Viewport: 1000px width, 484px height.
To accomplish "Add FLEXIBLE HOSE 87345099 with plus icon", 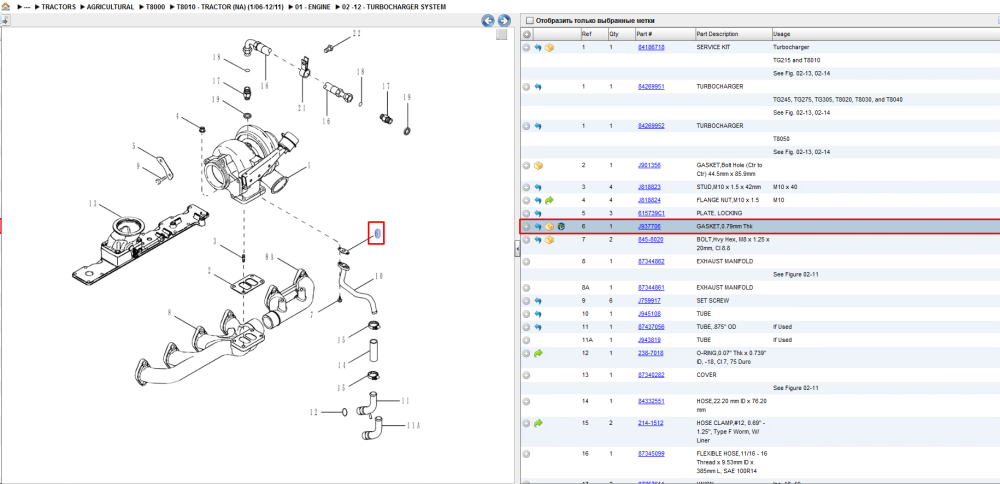I will (526, 454).
